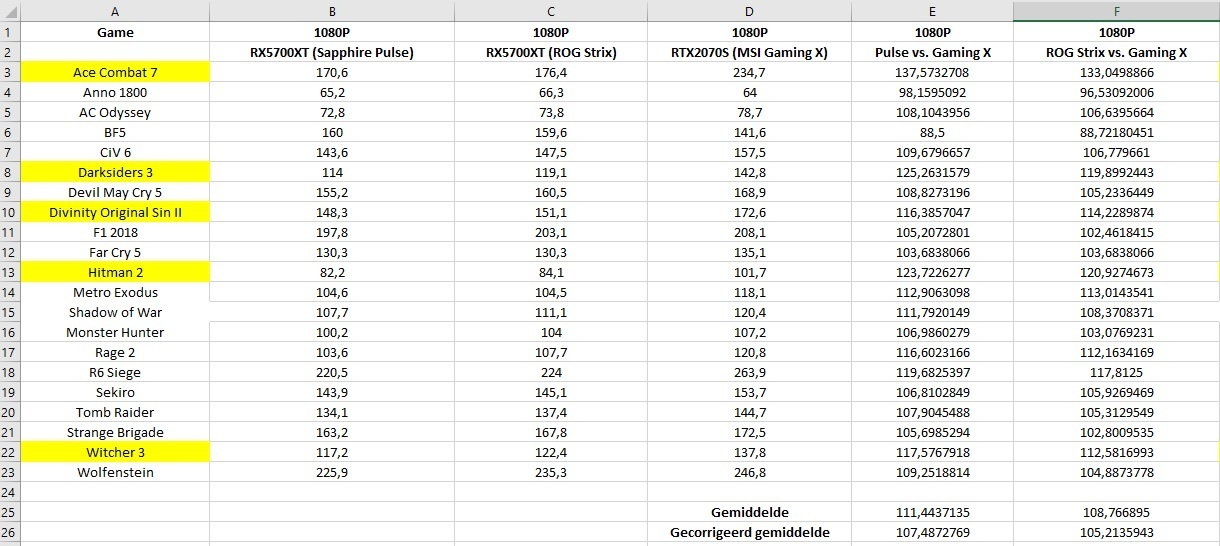1220x546 pixels.
Task: Select the Divinity Original Sin II cell
Action: (115, 212)
